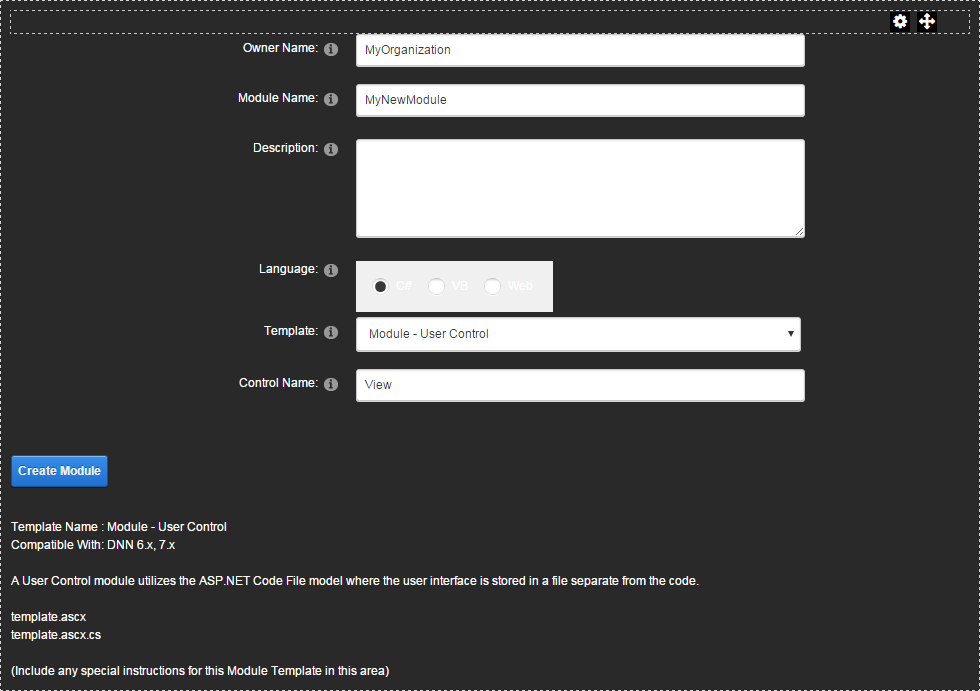Image resolution: width=980 pixels, height=691 pixels.
Task: Click the info icon beside Module Name
Action: point(331,100)
